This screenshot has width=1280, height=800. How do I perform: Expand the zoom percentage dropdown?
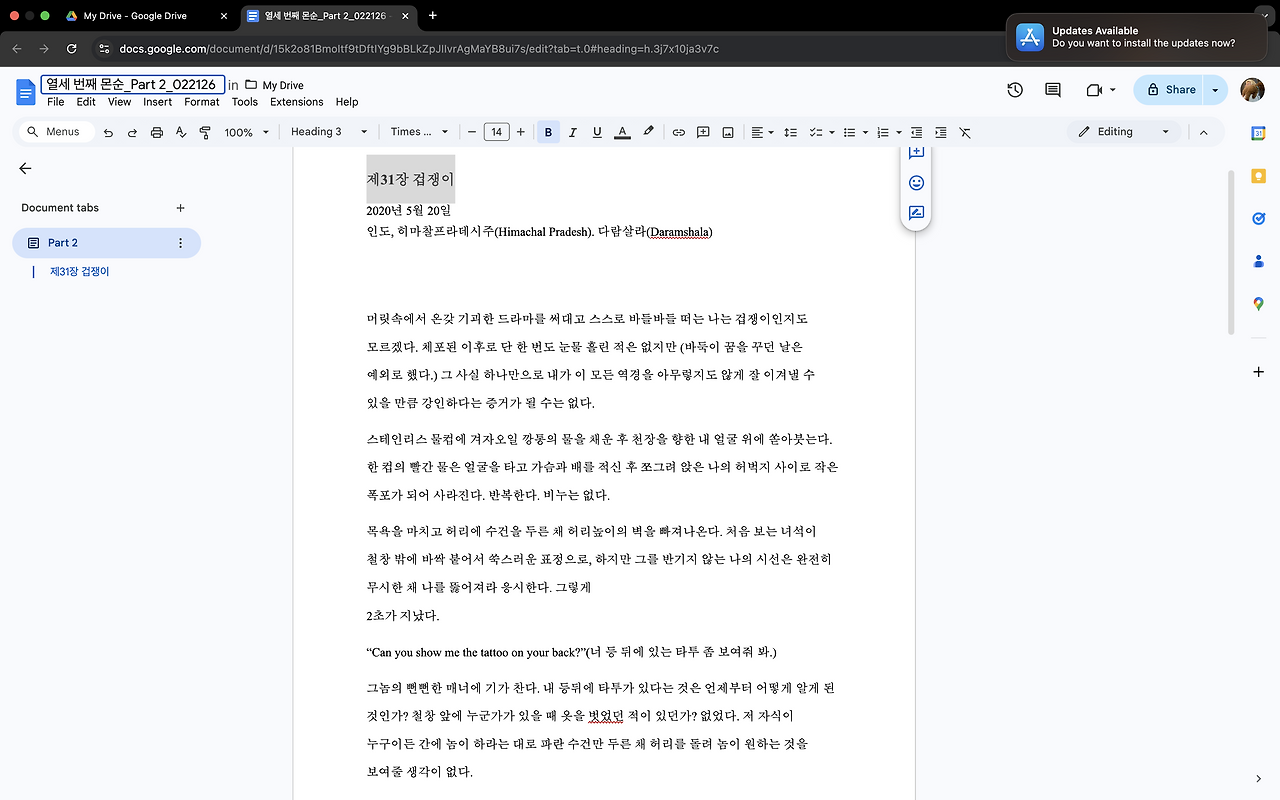coord(246,131)
